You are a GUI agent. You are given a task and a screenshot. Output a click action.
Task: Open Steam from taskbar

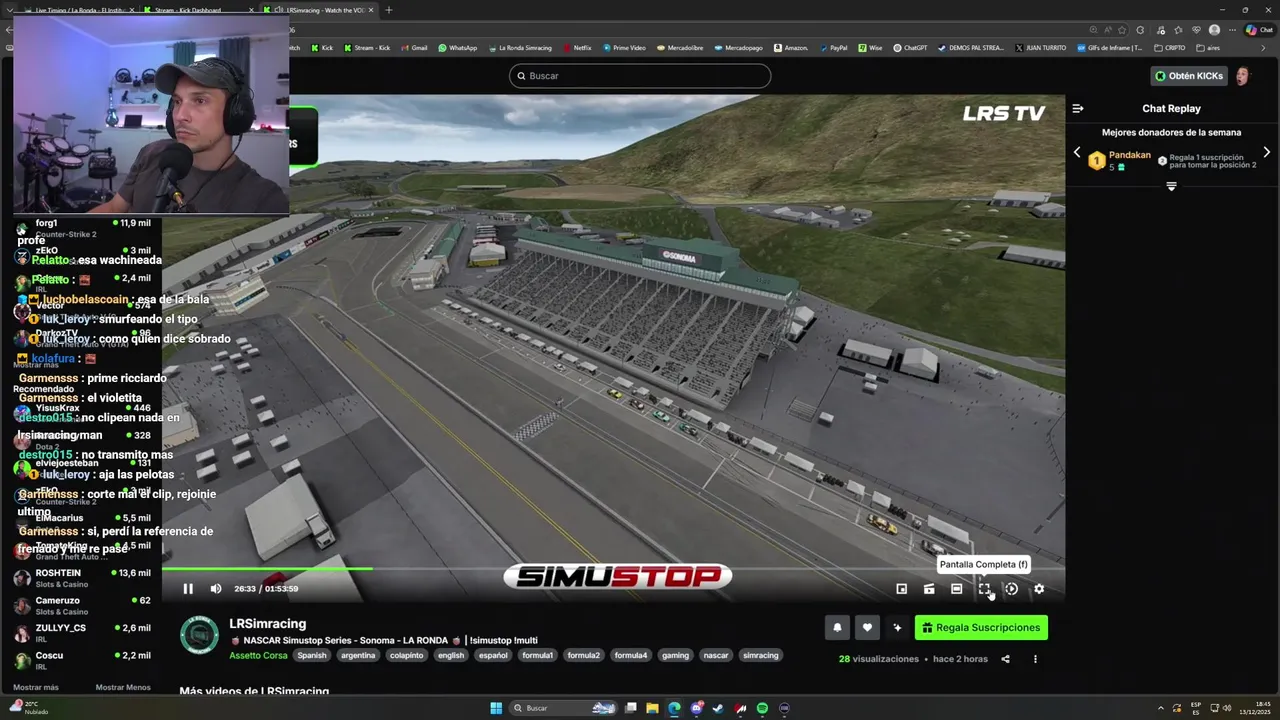[718, 708]
